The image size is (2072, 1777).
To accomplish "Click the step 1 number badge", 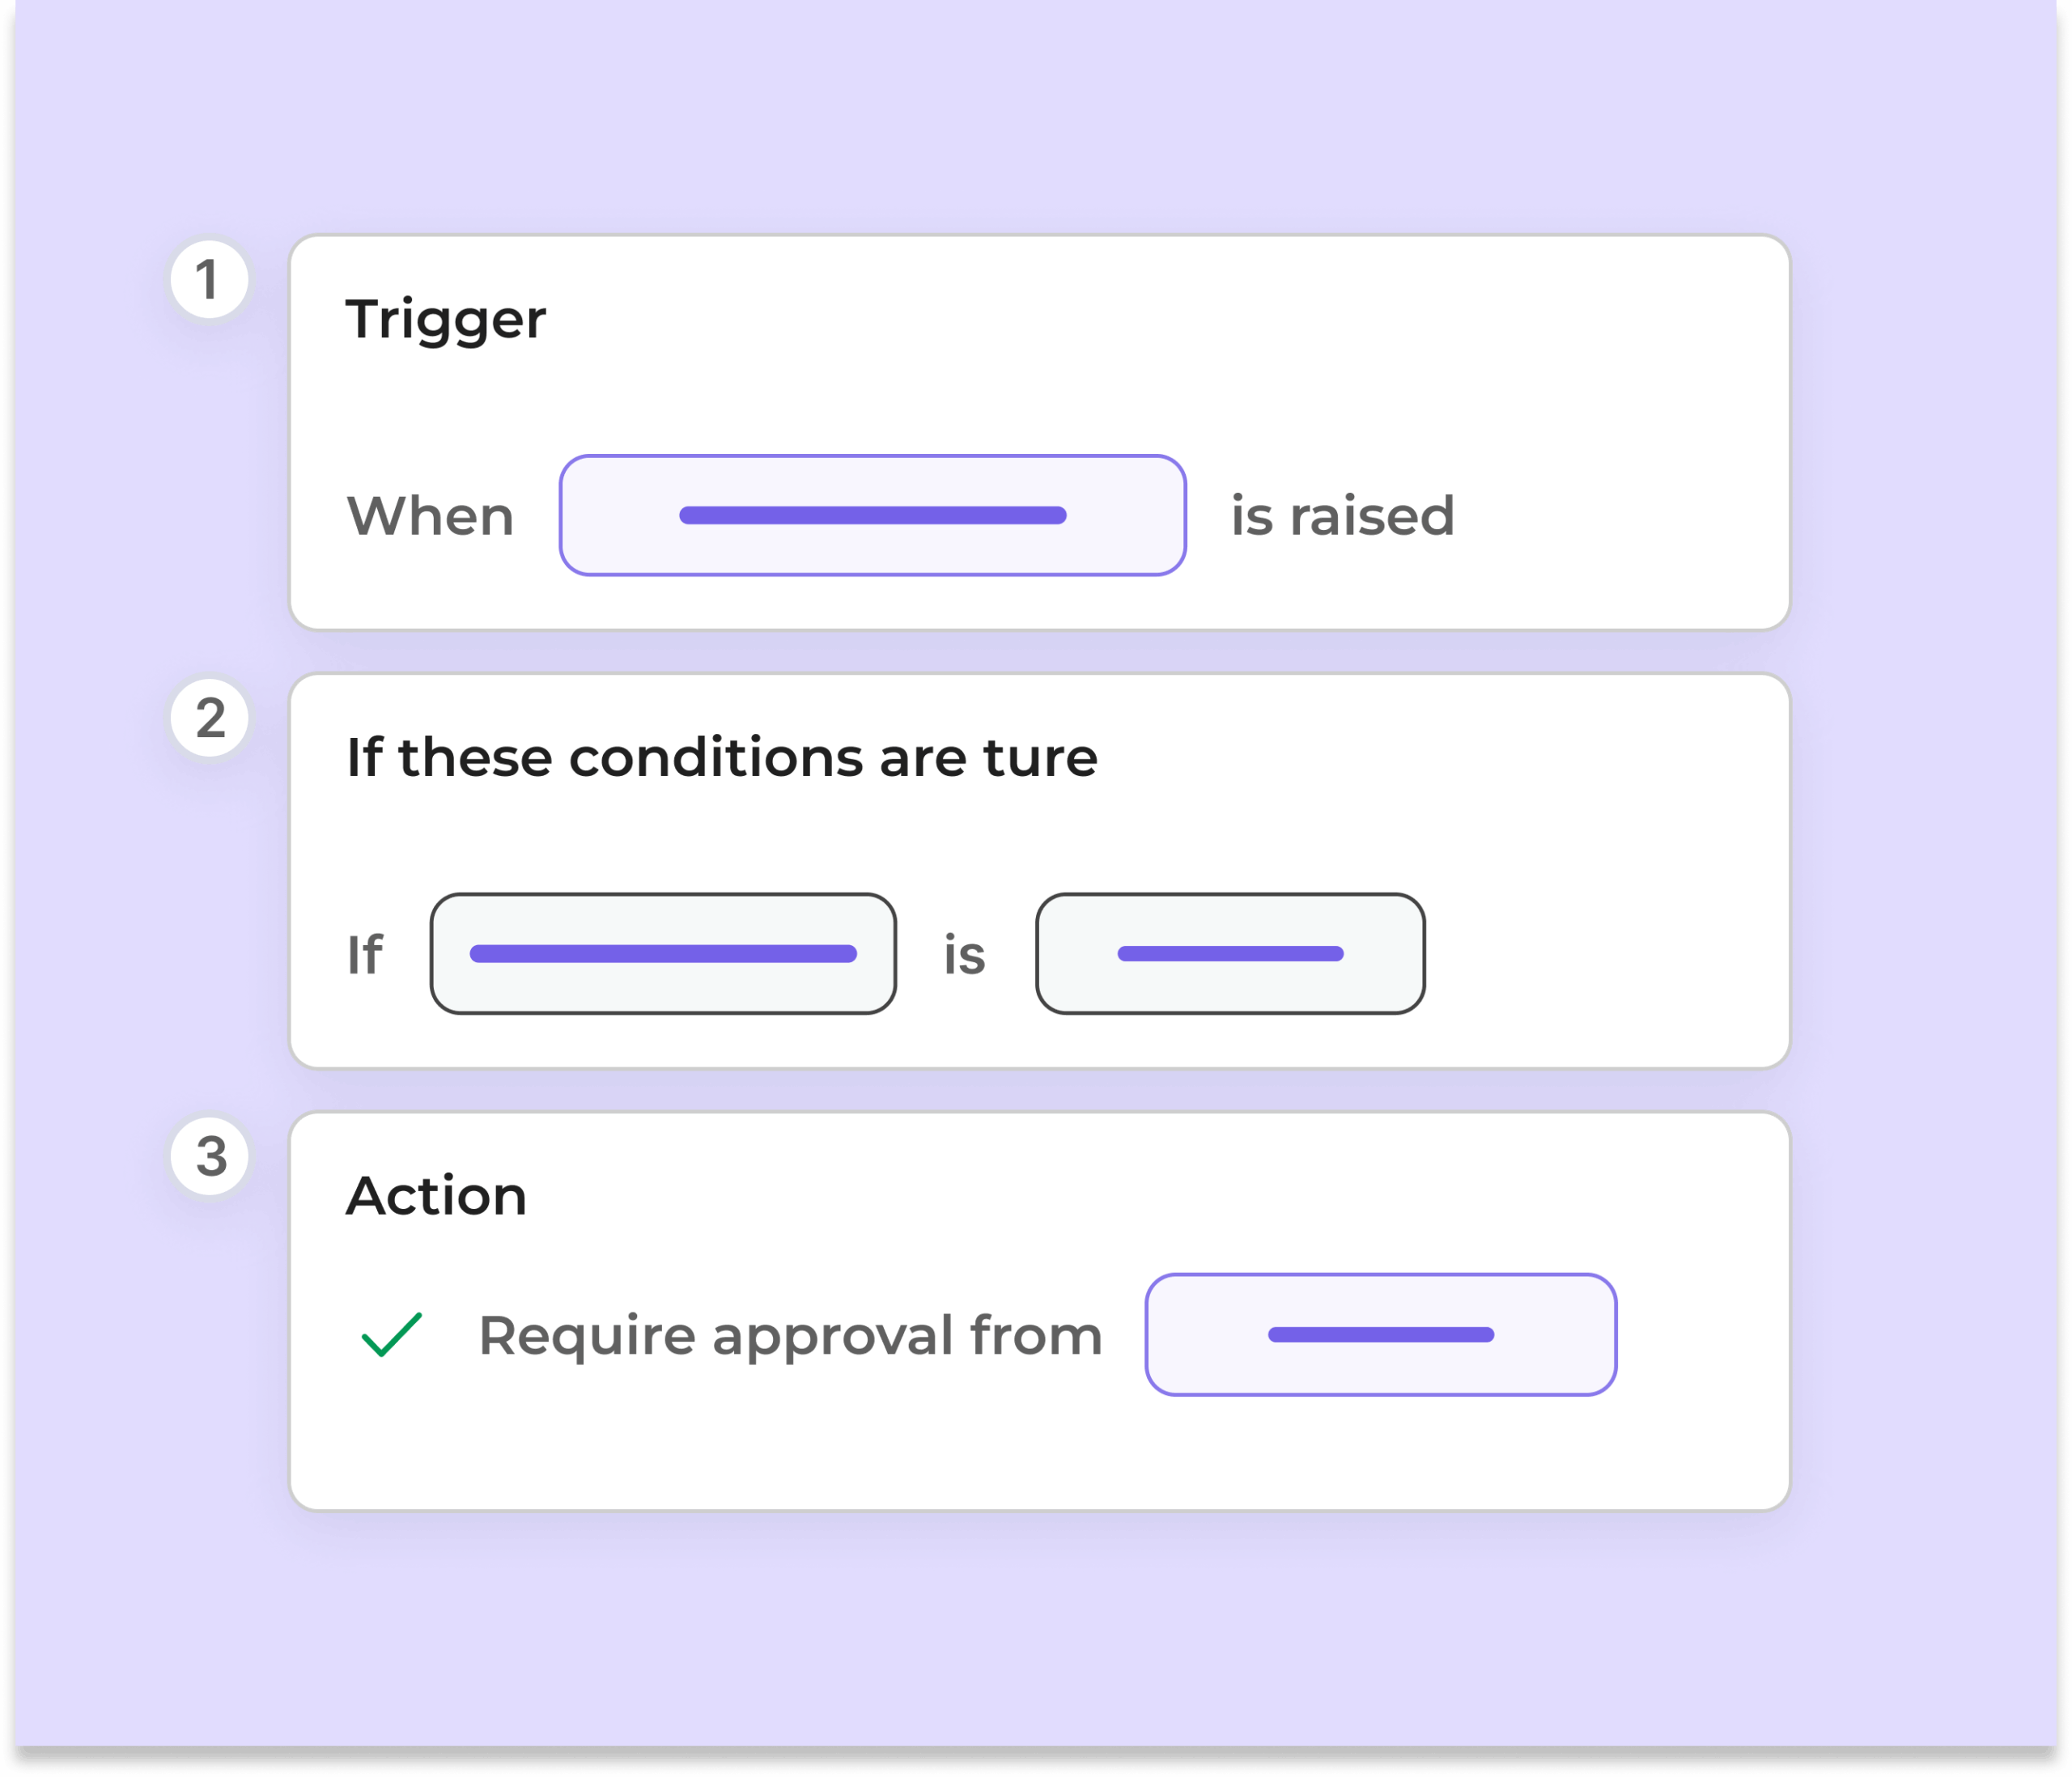I will (208, 279).
